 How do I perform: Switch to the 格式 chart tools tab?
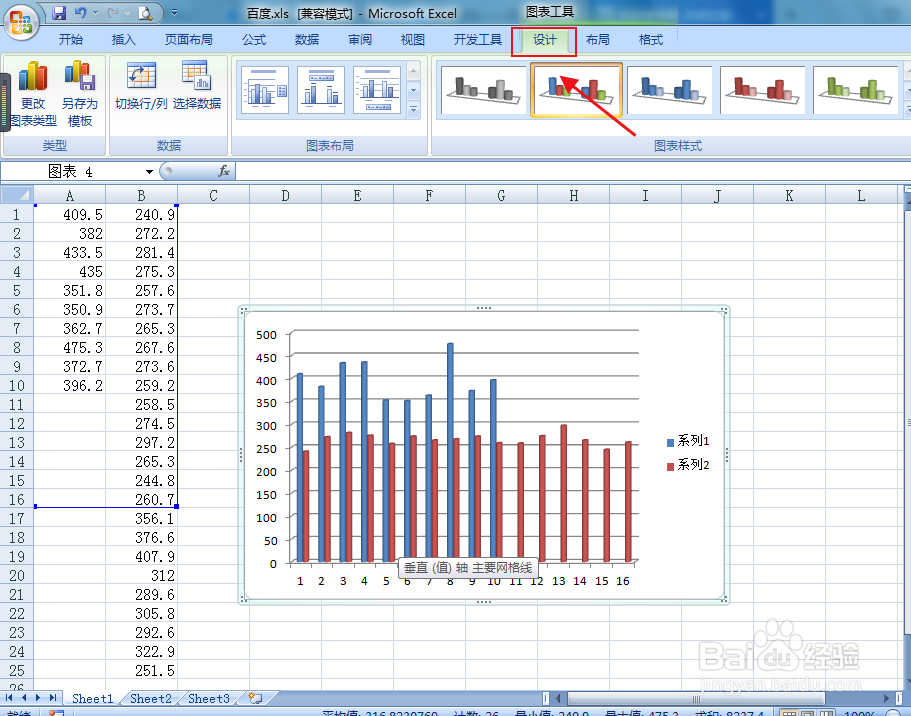(650, 40)
